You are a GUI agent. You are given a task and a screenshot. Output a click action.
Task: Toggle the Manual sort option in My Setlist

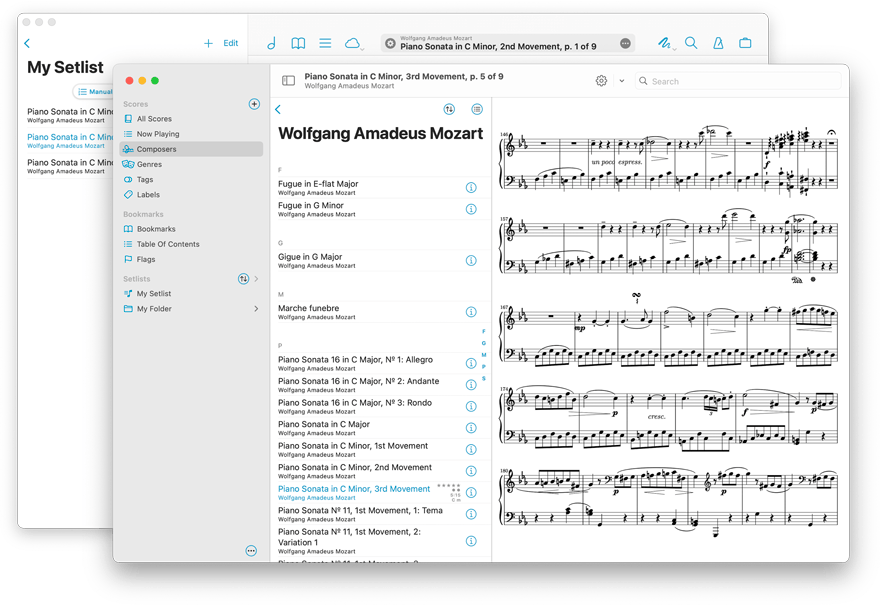(x=94, y=91)
